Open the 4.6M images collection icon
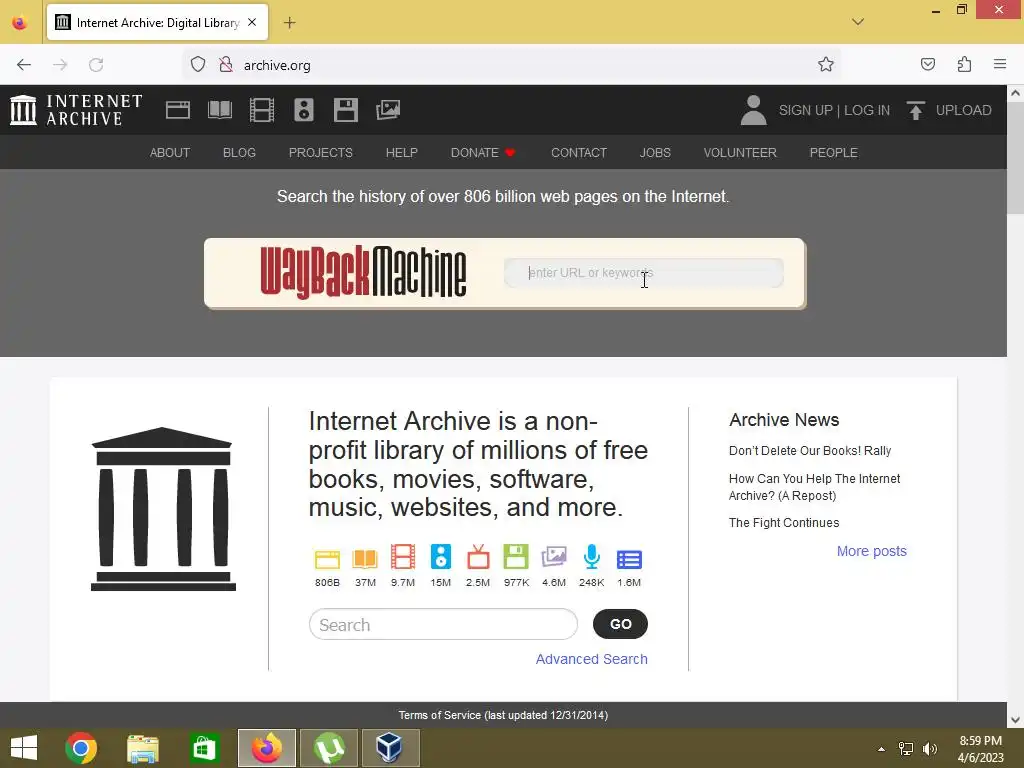Viewport: 1024px width, 768px height. pos(554,557)
